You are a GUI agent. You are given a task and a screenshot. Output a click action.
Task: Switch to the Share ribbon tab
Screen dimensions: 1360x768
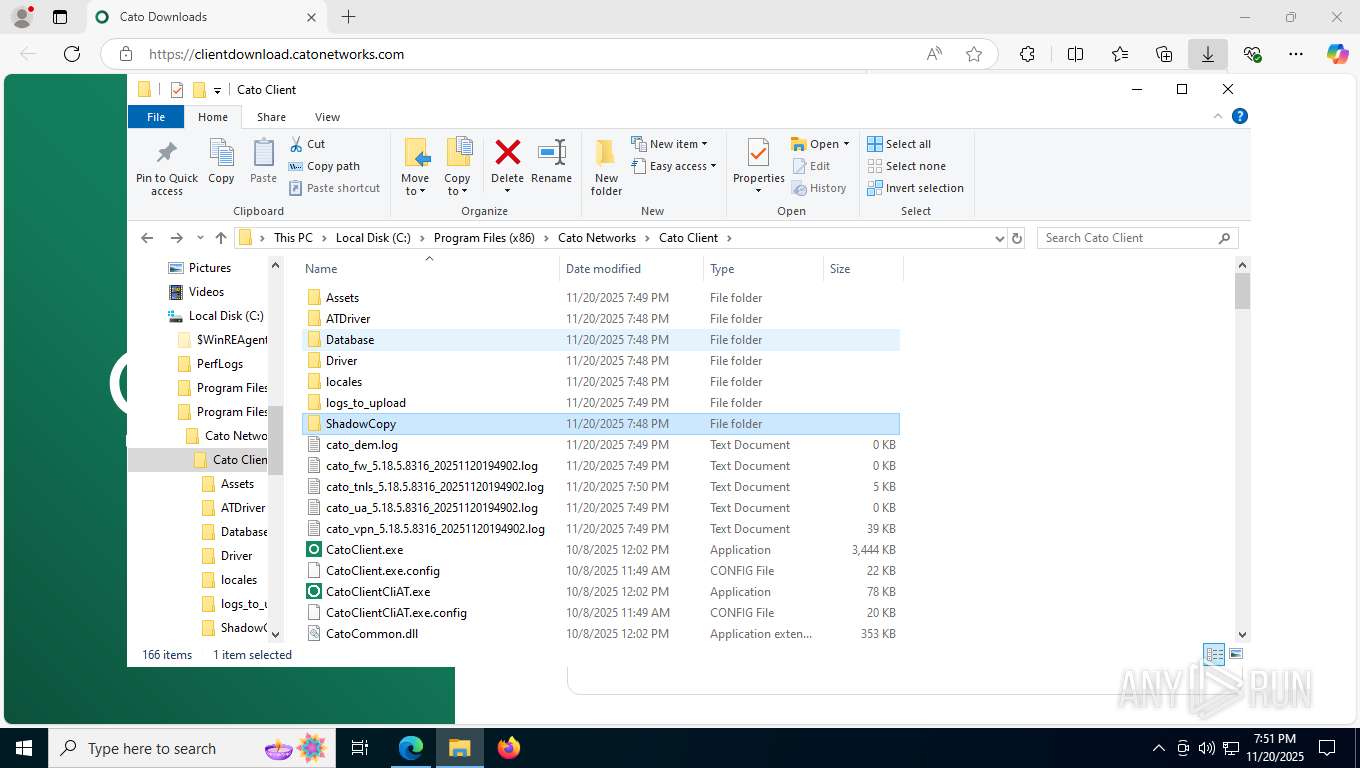point(271,117)
